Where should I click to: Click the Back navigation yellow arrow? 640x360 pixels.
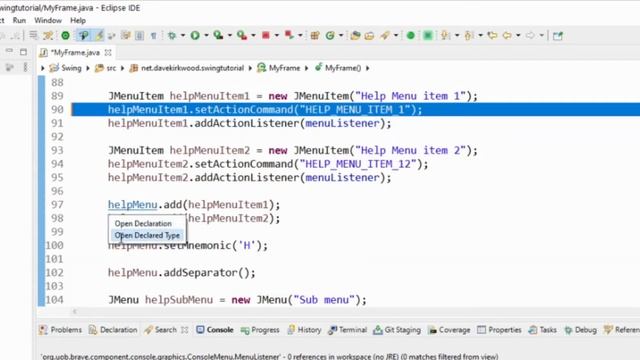tap(507, 36)
